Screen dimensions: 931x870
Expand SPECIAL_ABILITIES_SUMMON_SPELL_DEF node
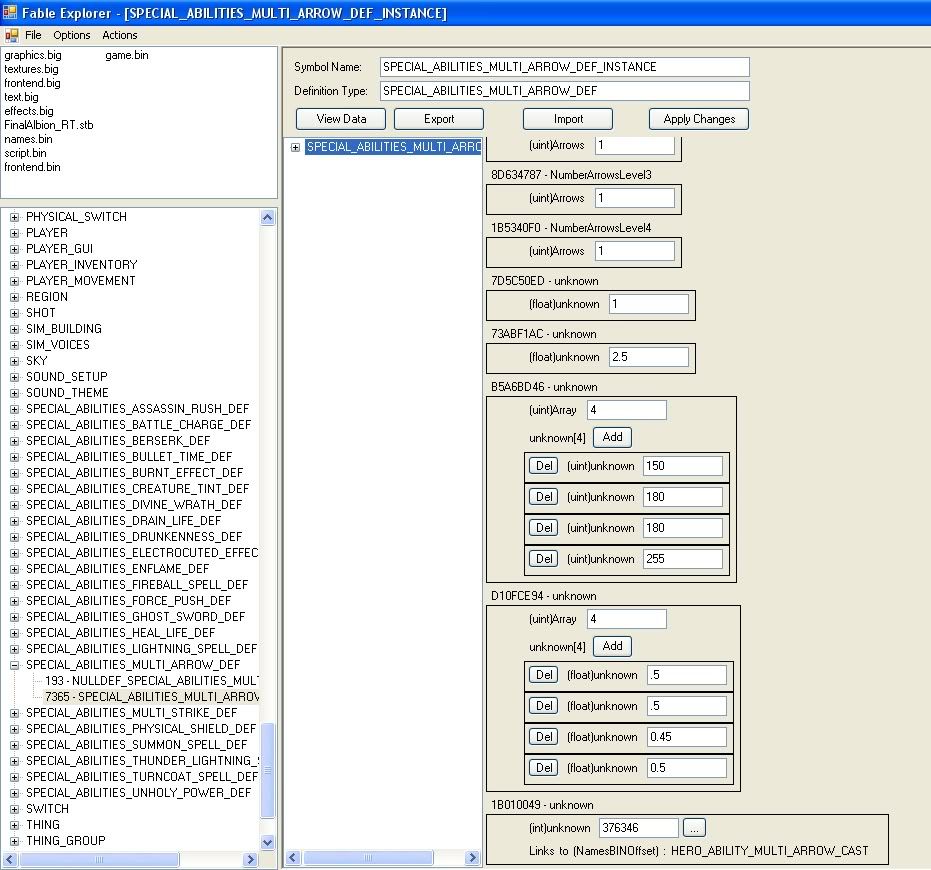(14, 745)
